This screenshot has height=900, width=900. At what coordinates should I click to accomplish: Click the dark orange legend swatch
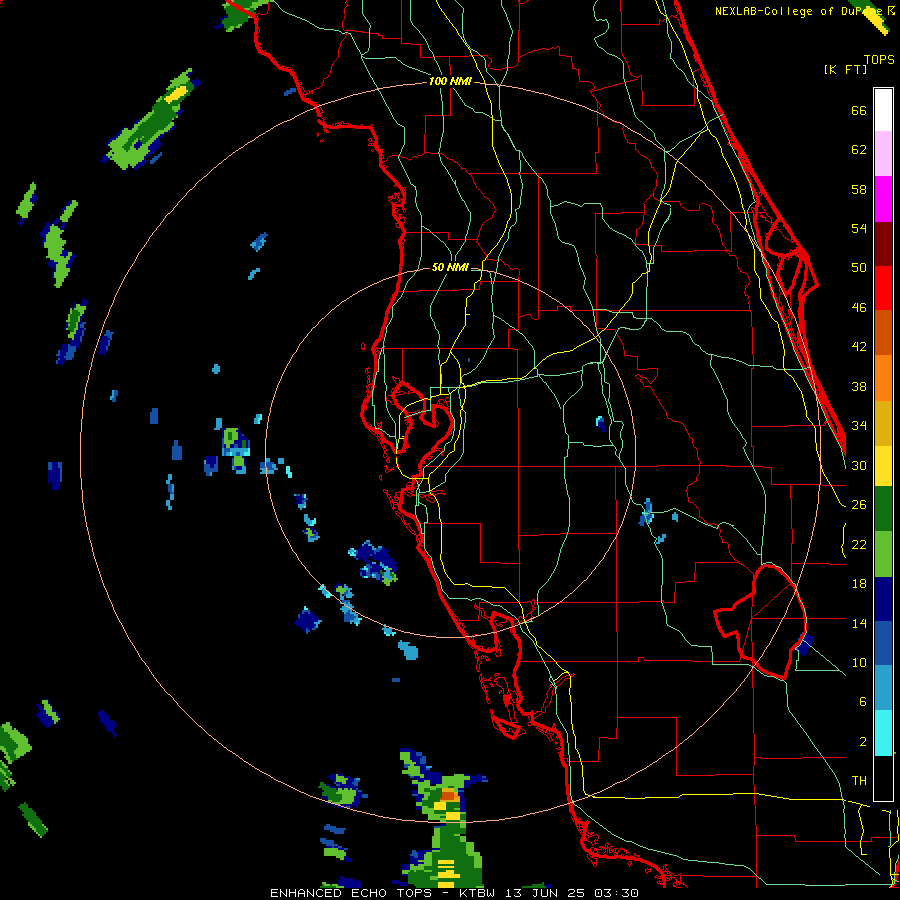coord(883,332)
